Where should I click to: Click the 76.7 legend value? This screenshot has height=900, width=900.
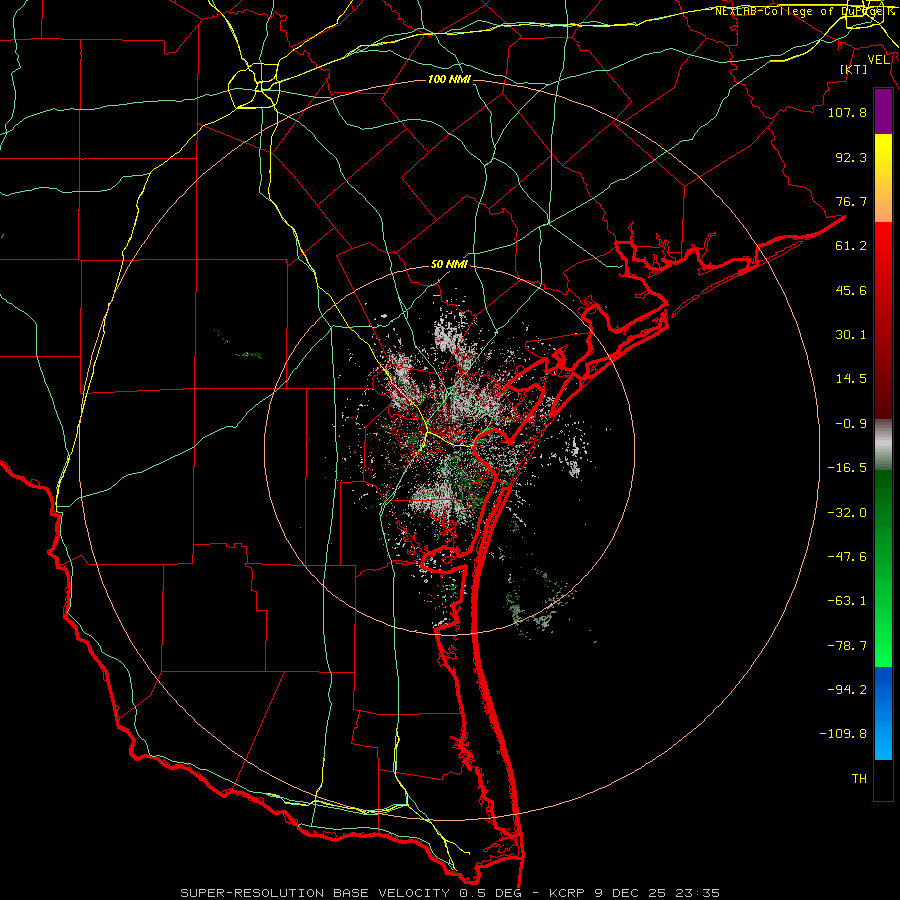[851, 201]
